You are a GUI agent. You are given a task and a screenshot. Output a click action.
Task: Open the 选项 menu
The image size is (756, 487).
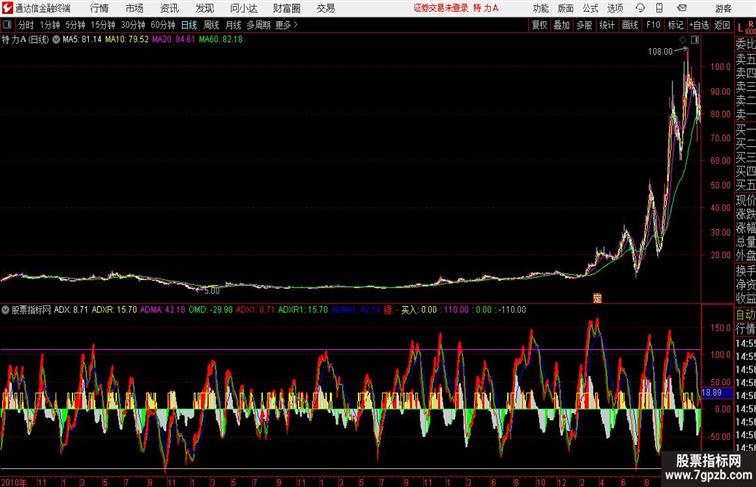click(x=615, y=8)
